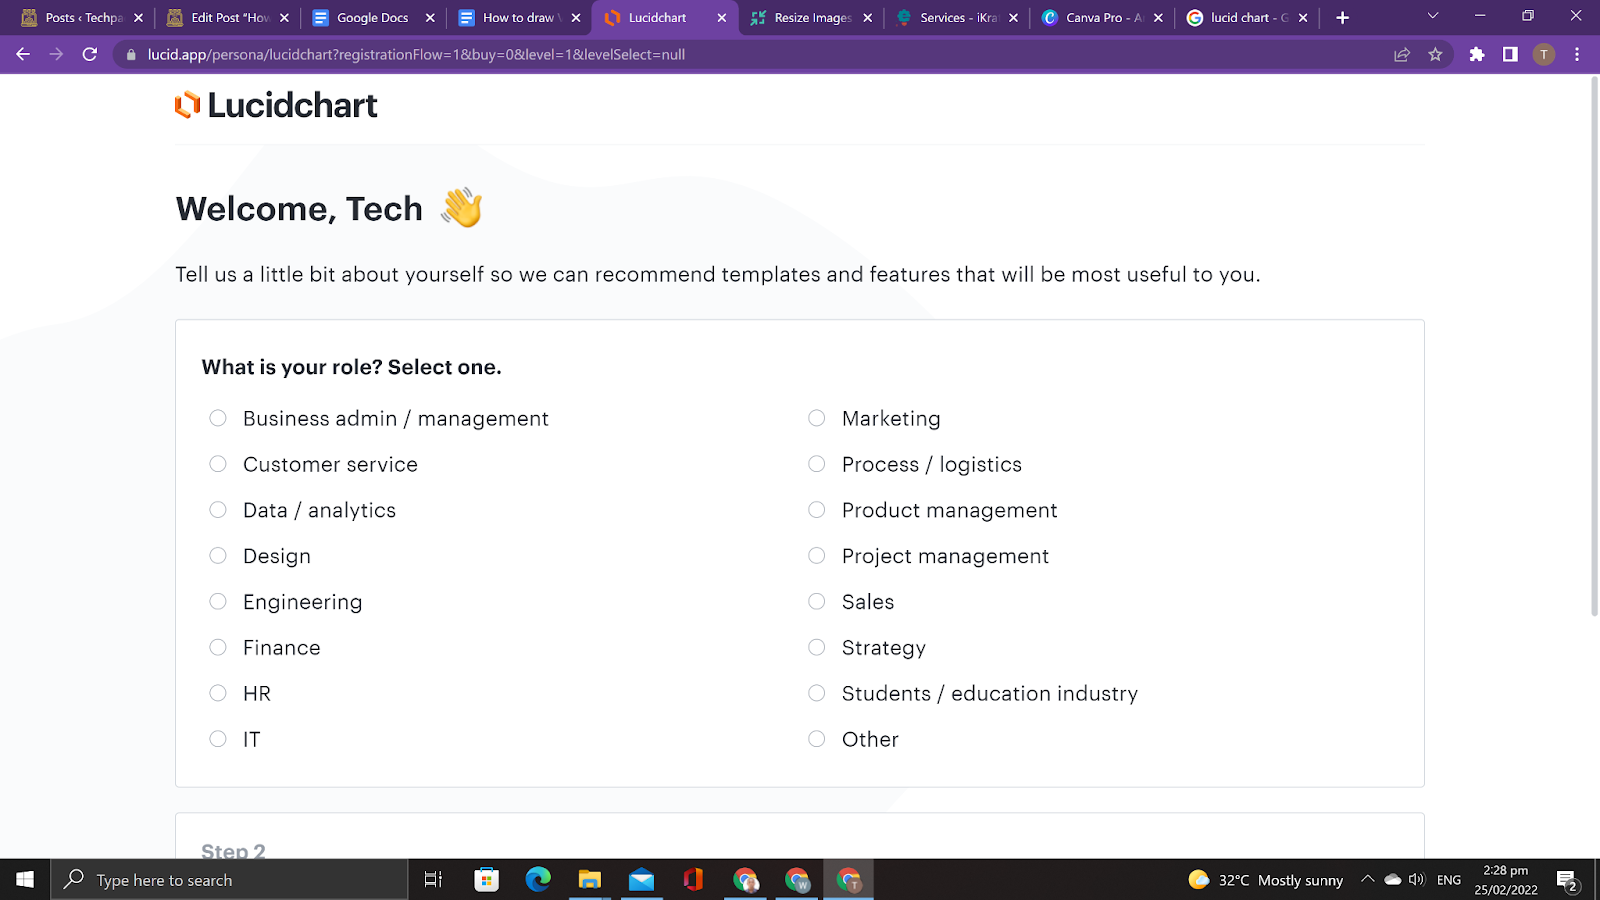Viewport: 1600px width, 900px height.
Task: Switch to the lucid chart Google tab
Action: (x=1248, y=17)
